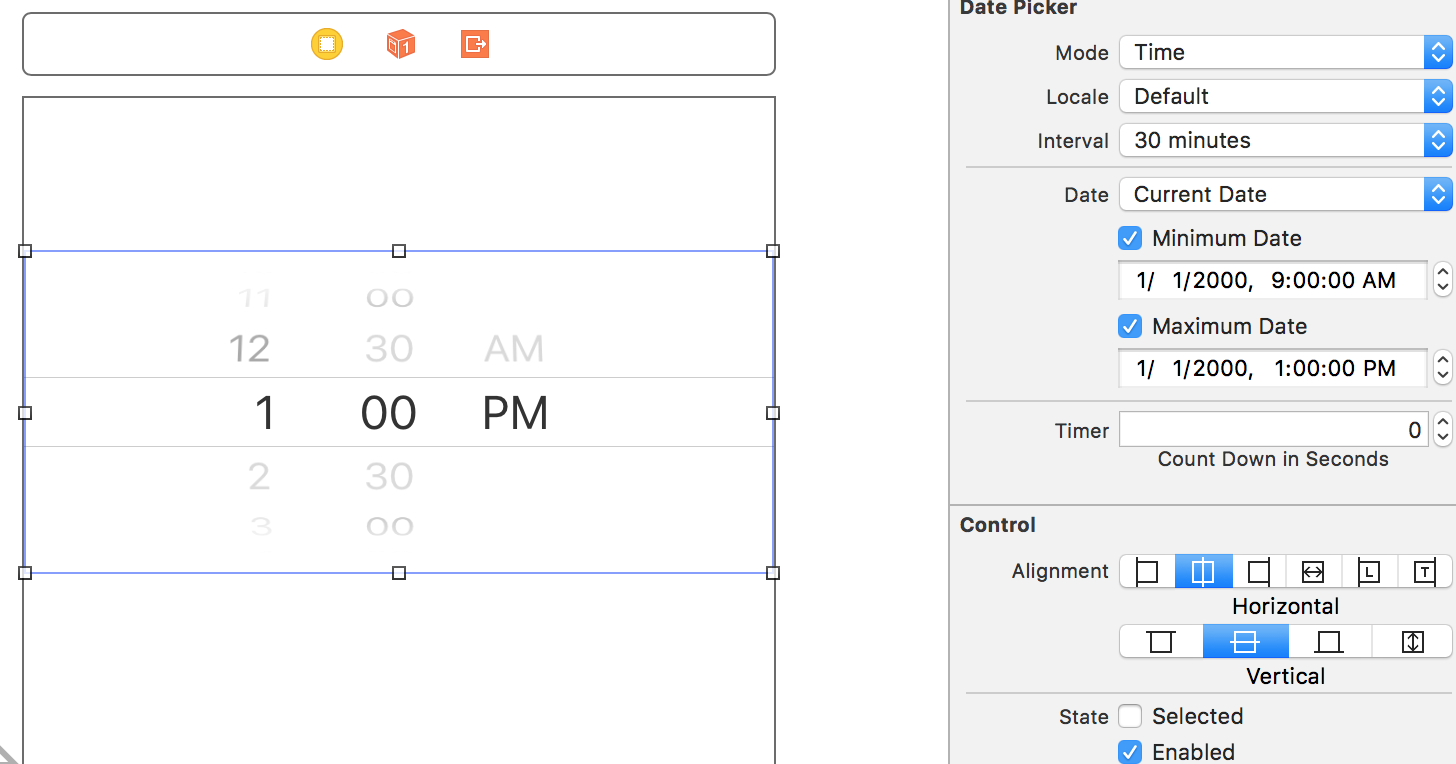Click the Timer countdown seconds field
This screenshot has width=1456, height=764.
(x=1273, y=431)
